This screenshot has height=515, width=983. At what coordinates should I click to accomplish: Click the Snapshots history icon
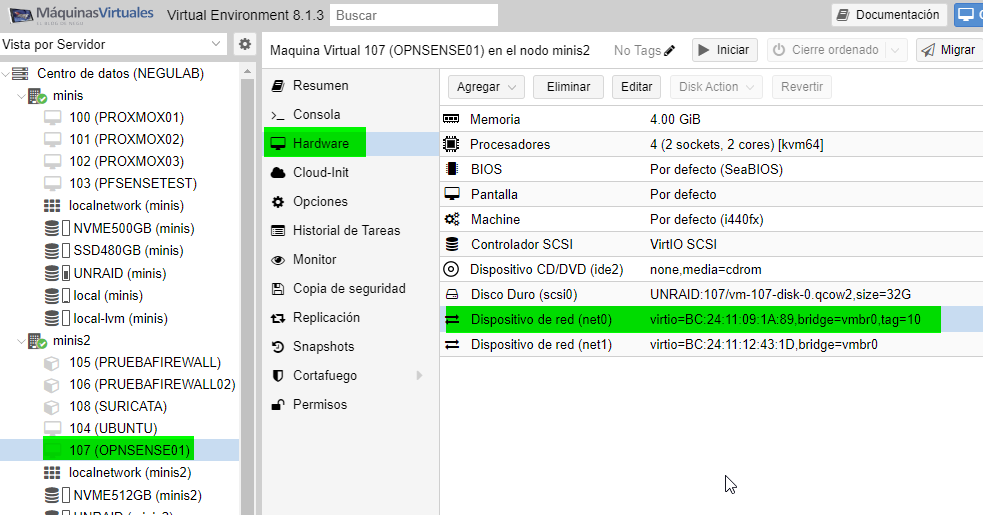click(278, 346)
